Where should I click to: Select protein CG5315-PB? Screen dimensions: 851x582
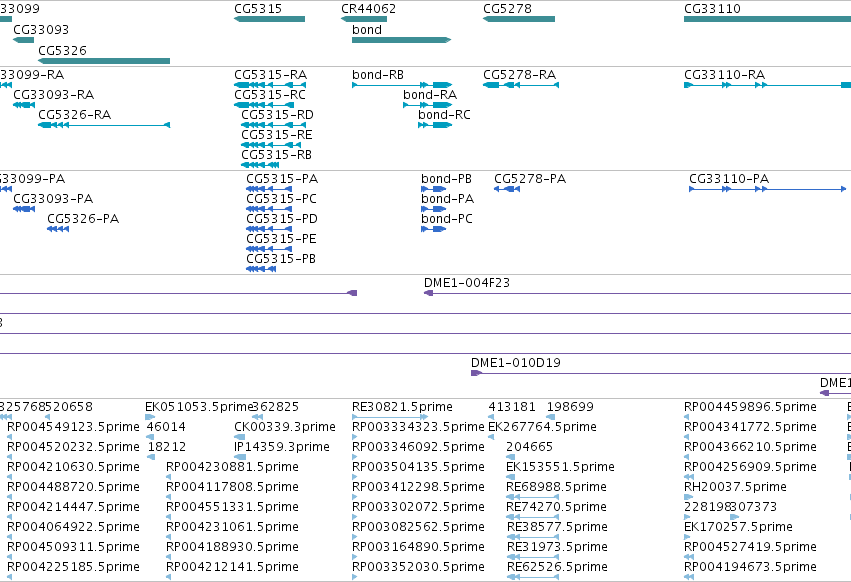pos(281,259)
